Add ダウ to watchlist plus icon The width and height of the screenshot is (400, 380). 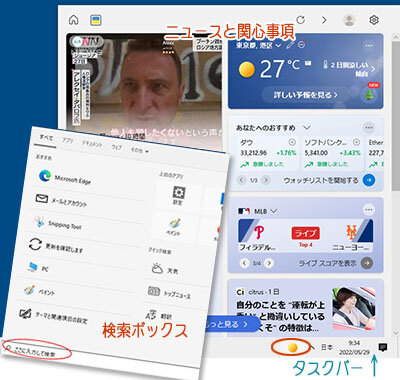point(292,142)
